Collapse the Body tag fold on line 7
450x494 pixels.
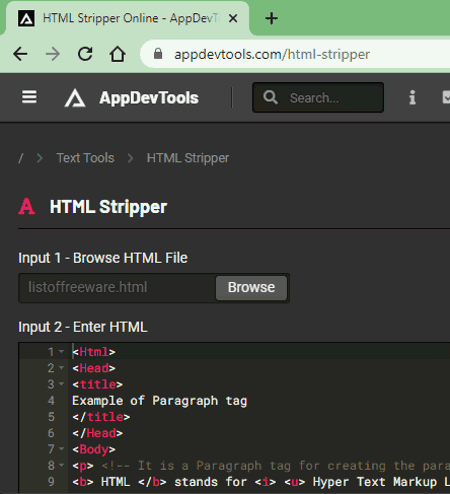coord(61,449)
